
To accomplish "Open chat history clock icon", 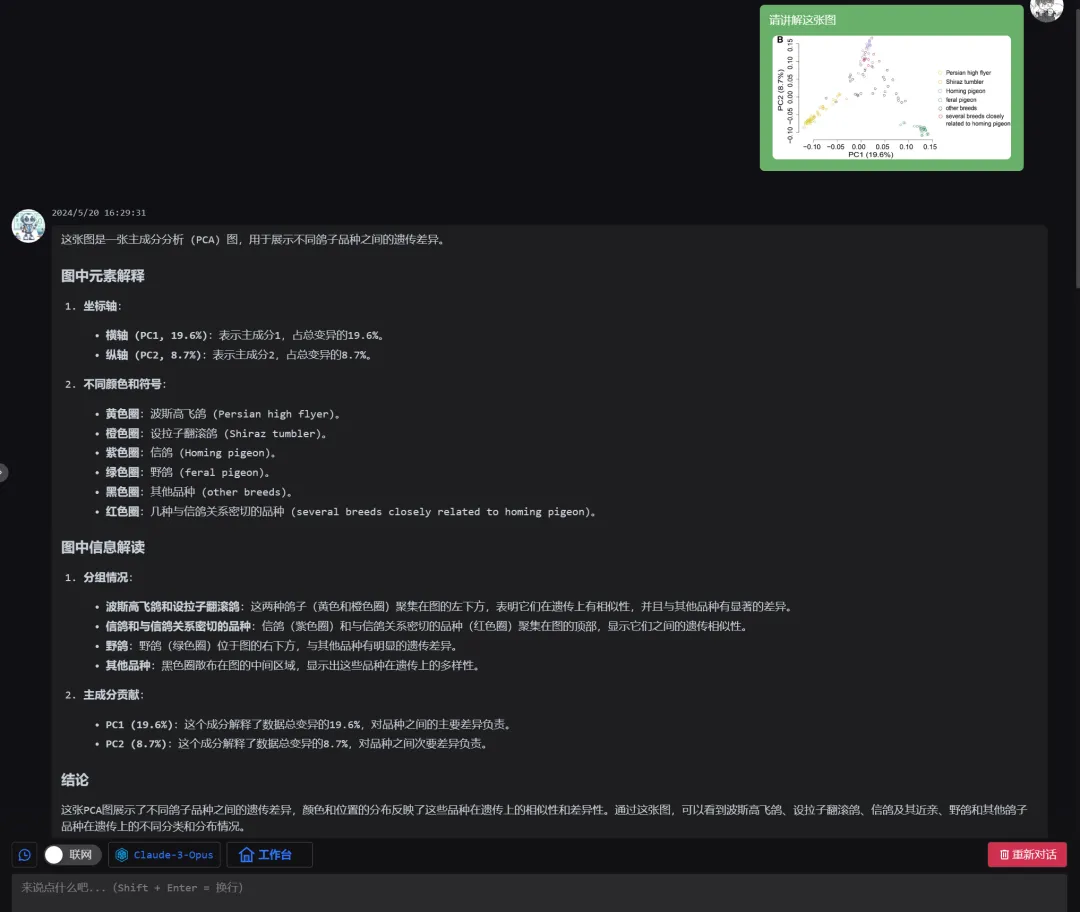I will click(x=25, y=855).
